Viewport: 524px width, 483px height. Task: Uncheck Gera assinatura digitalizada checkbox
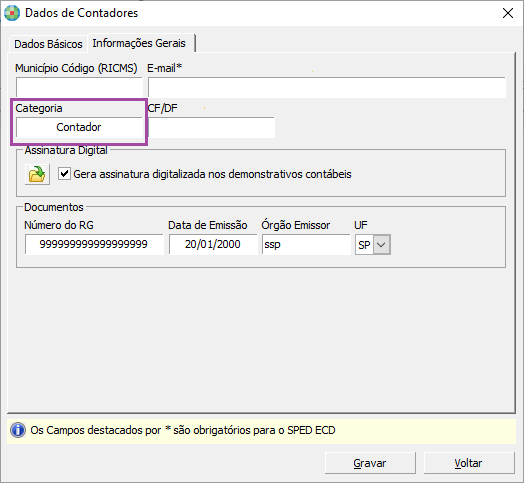64,174
